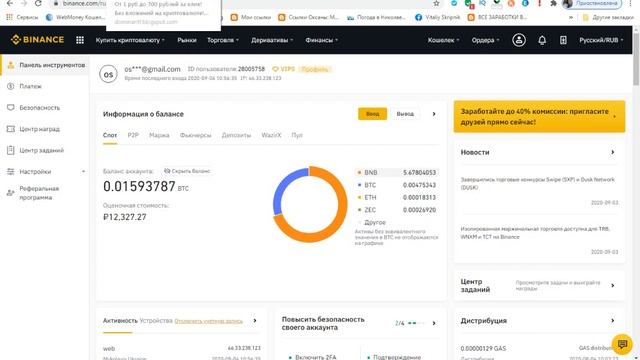Select the BTC asset row

397,185
